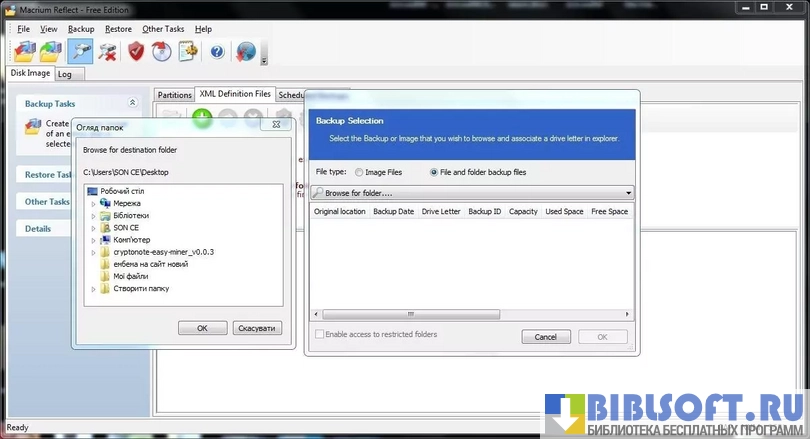Select the cryptonote-easy-miner_v0.0.3 folder
The image size is (810, 439).
pos(163,252)
